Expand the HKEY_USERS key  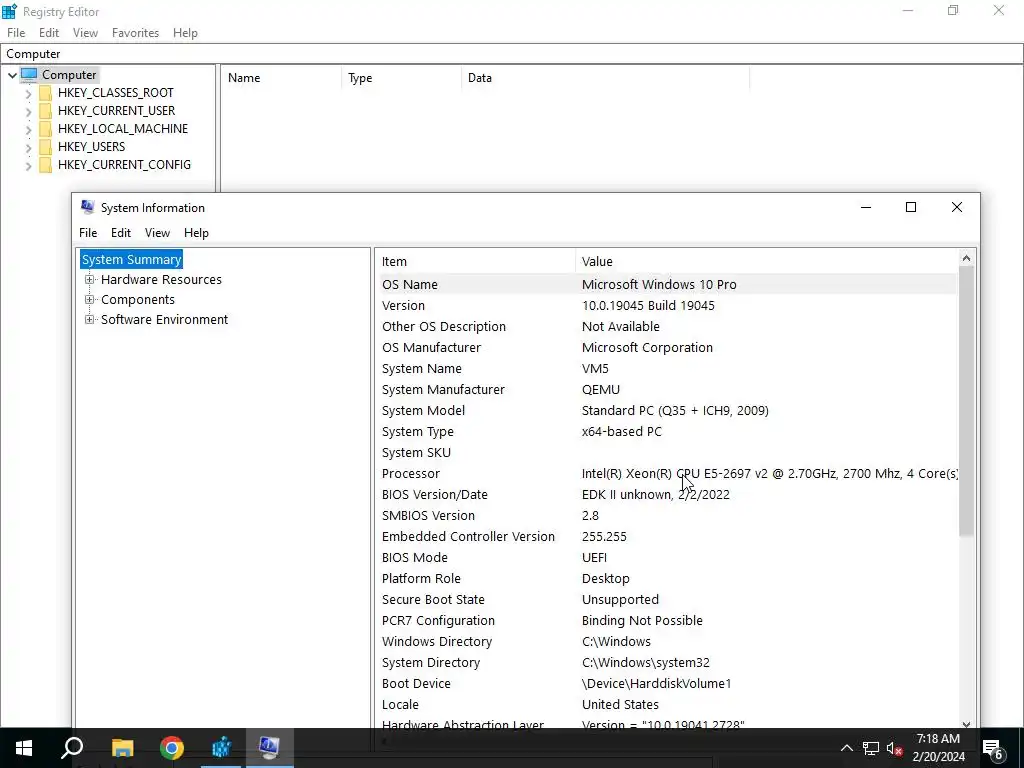(x=28, y=148)
